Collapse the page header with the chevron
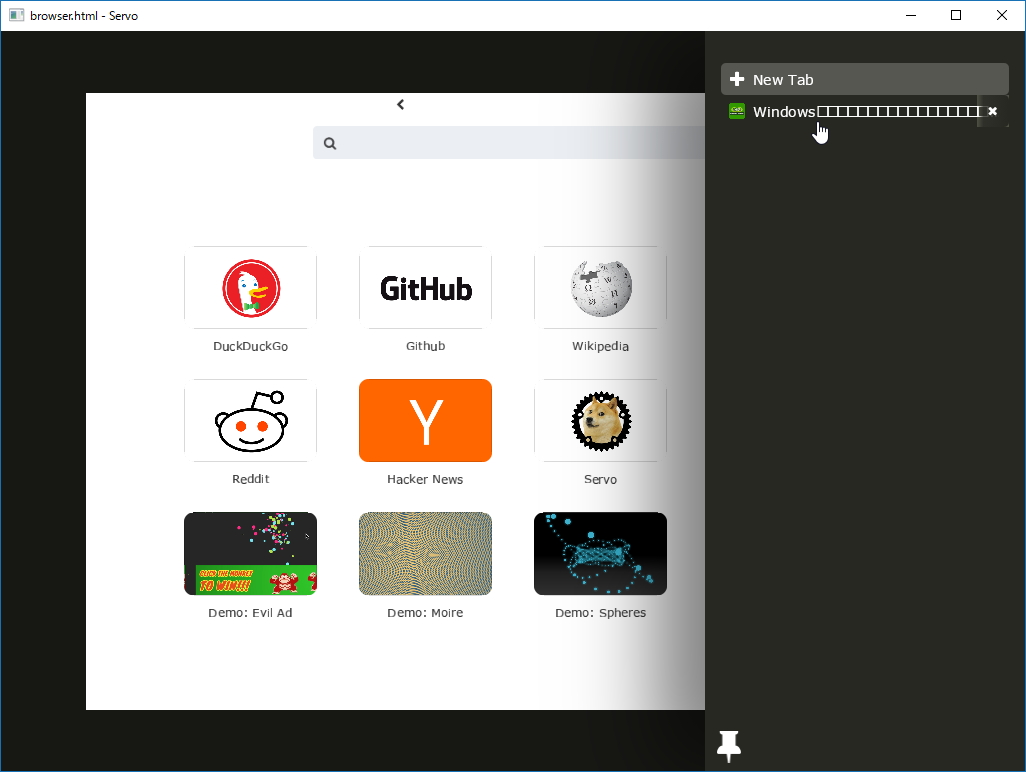This screenshot has width=1026, height=772. point(400,104)
